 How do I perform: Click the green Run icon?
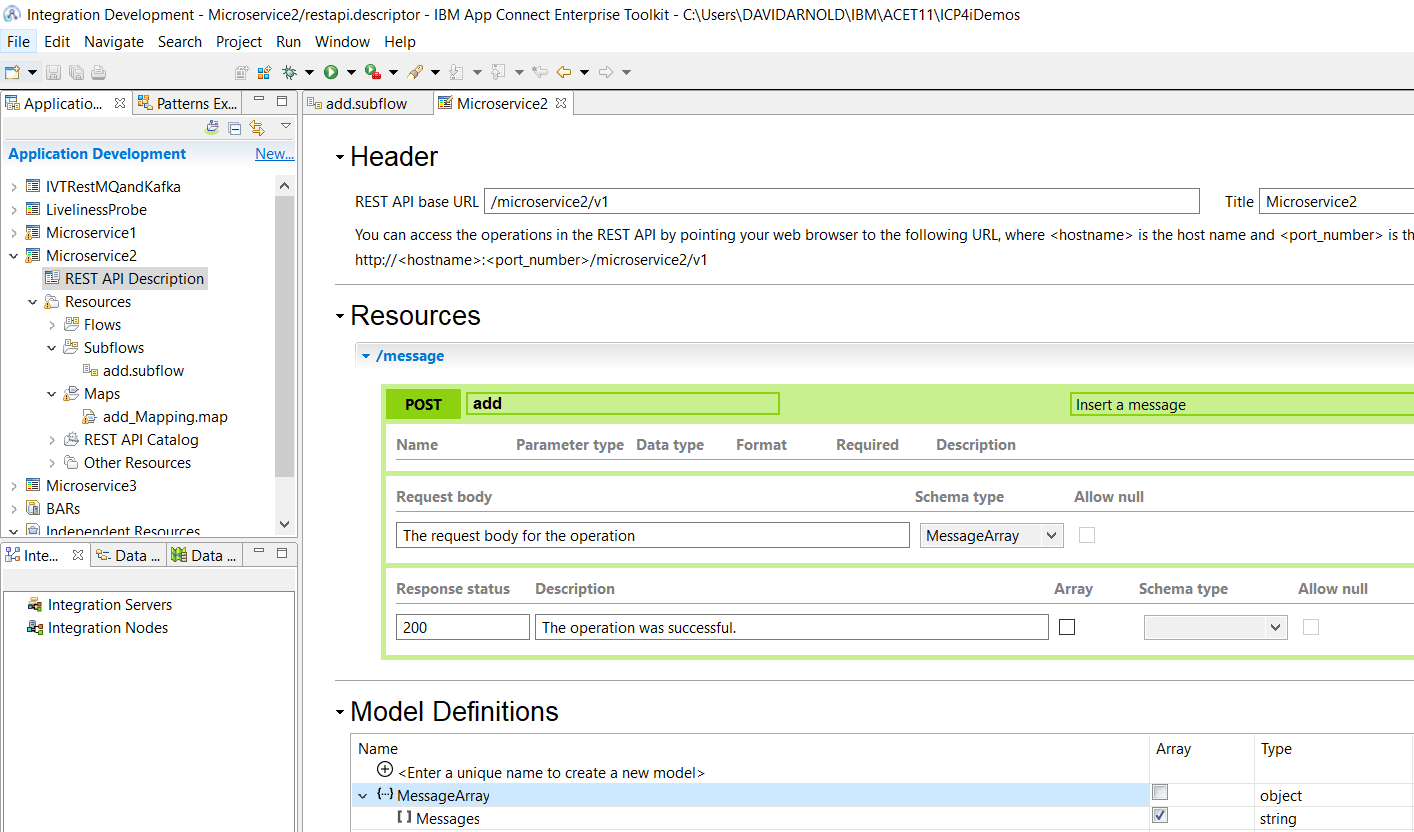tap(330, 72)
